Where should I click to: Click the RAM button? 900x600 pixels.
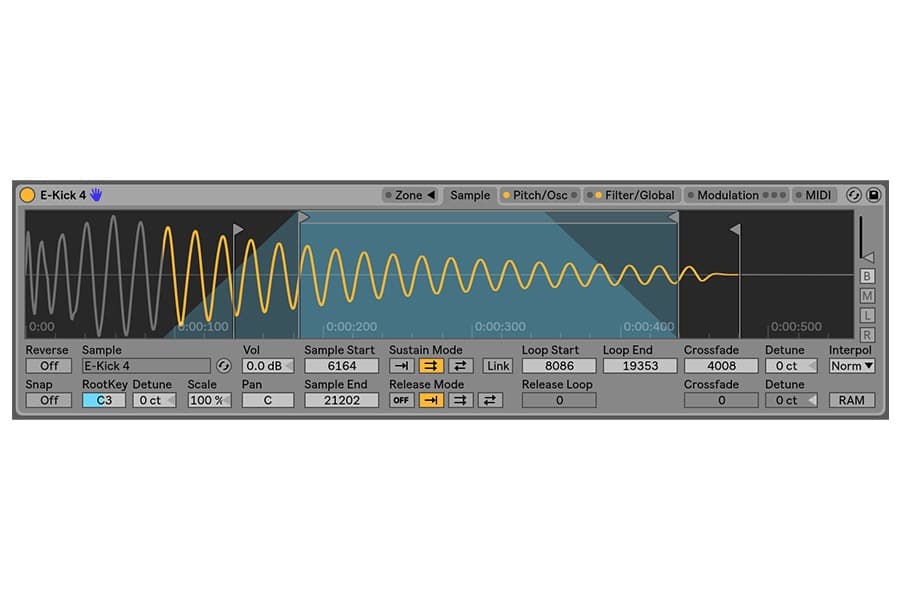[x=852, y=399]
